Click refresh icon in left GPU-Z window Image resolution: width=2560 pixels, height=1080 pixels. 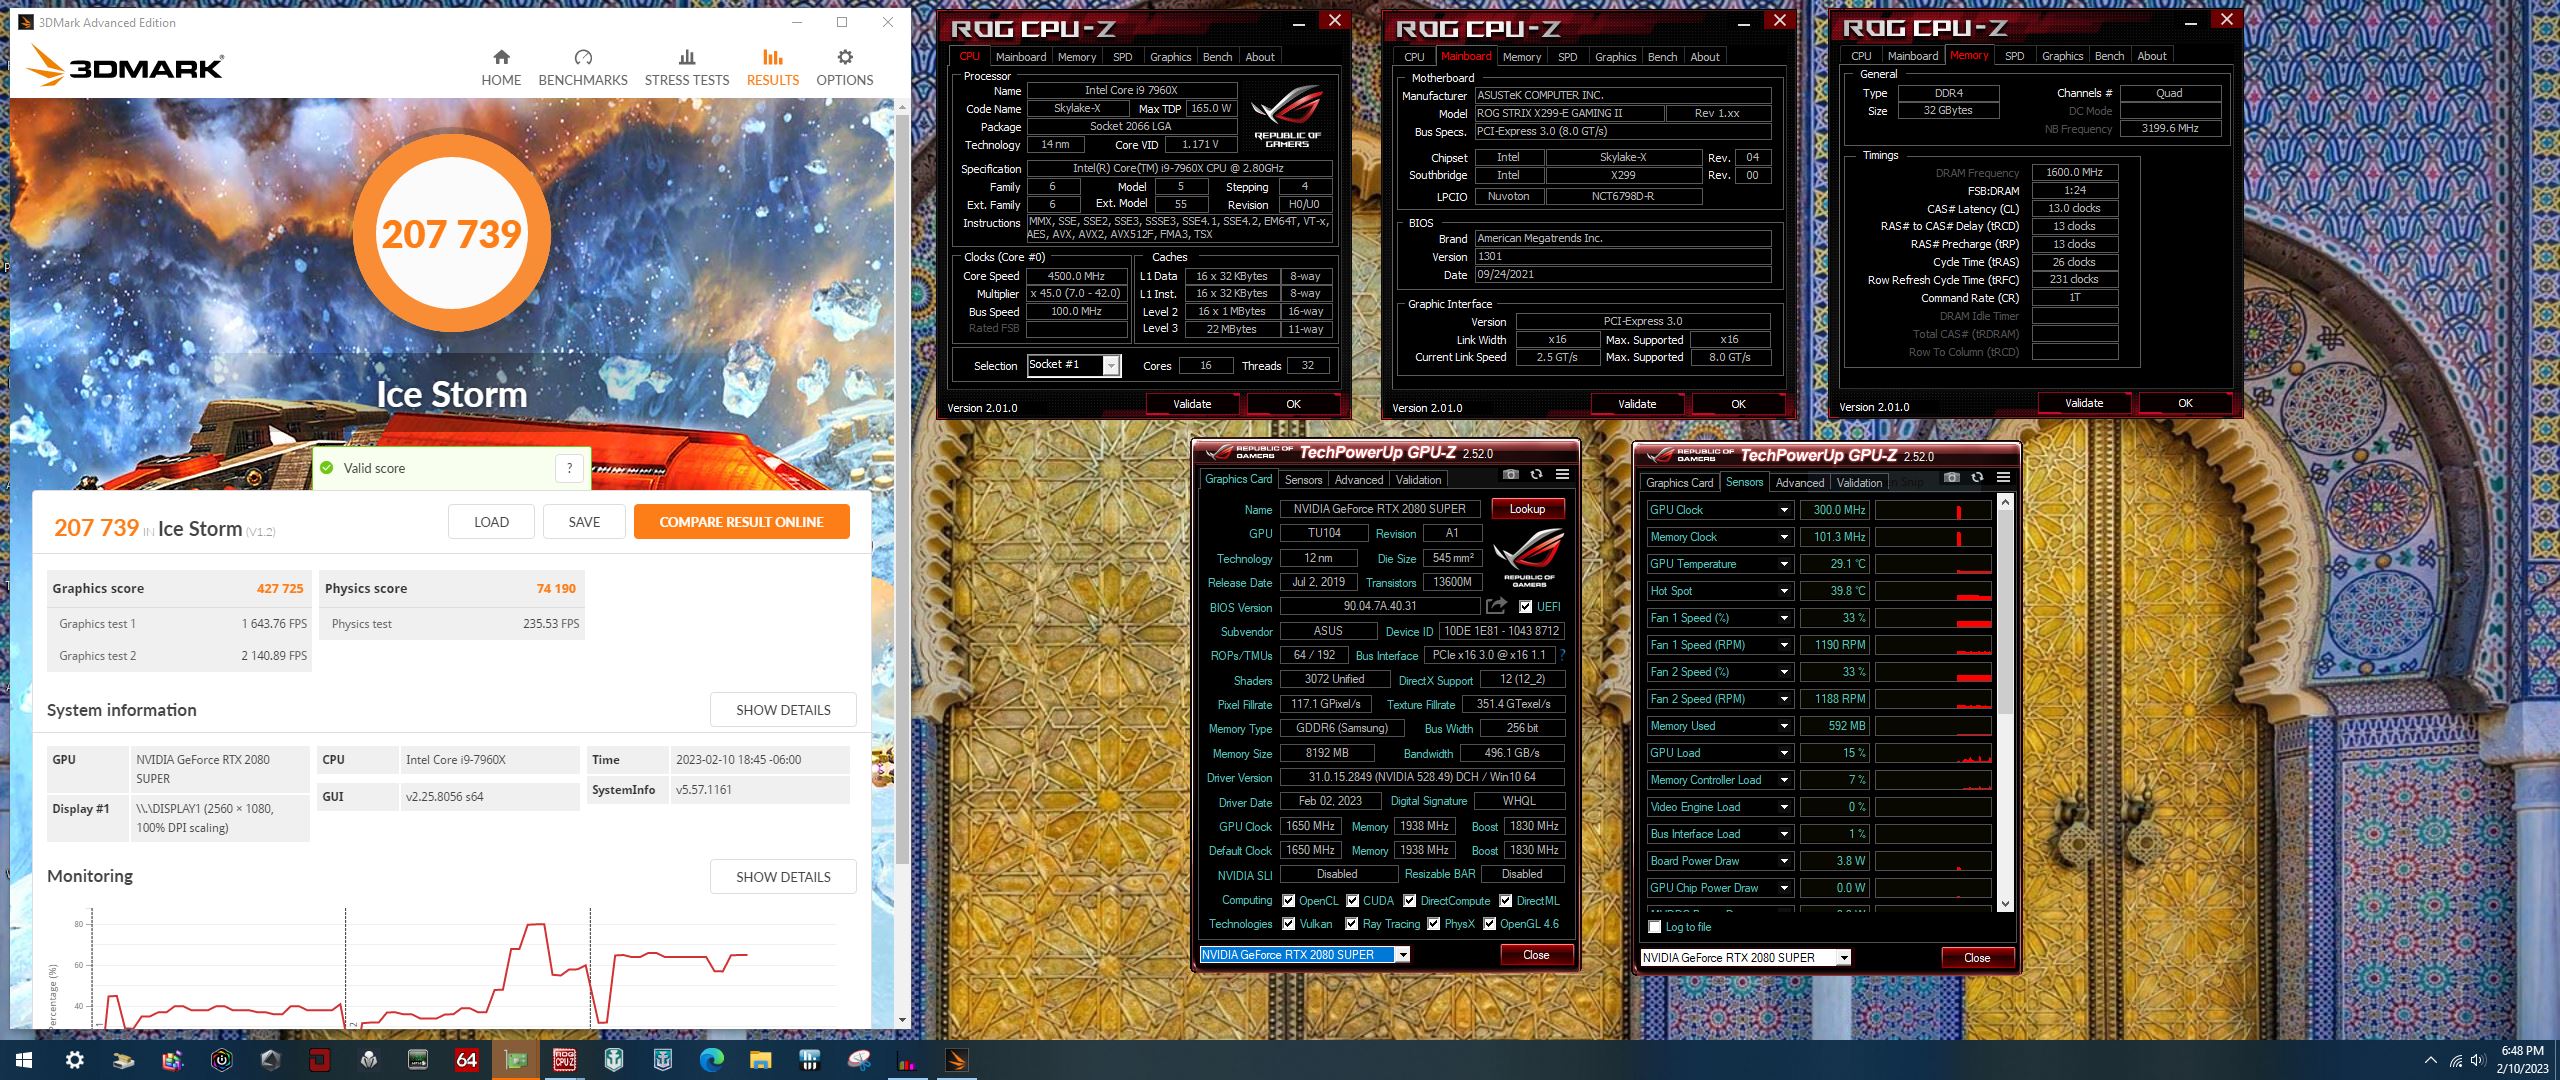[x=1537, y=475]
